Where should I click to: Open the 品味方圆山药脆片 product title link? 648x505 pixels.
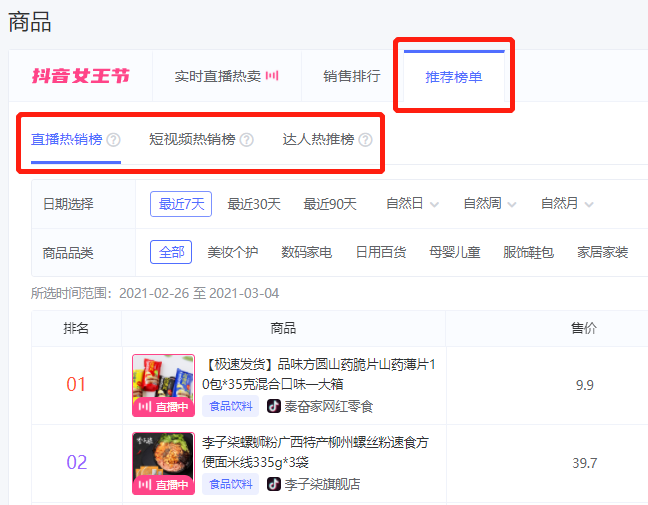319,374
